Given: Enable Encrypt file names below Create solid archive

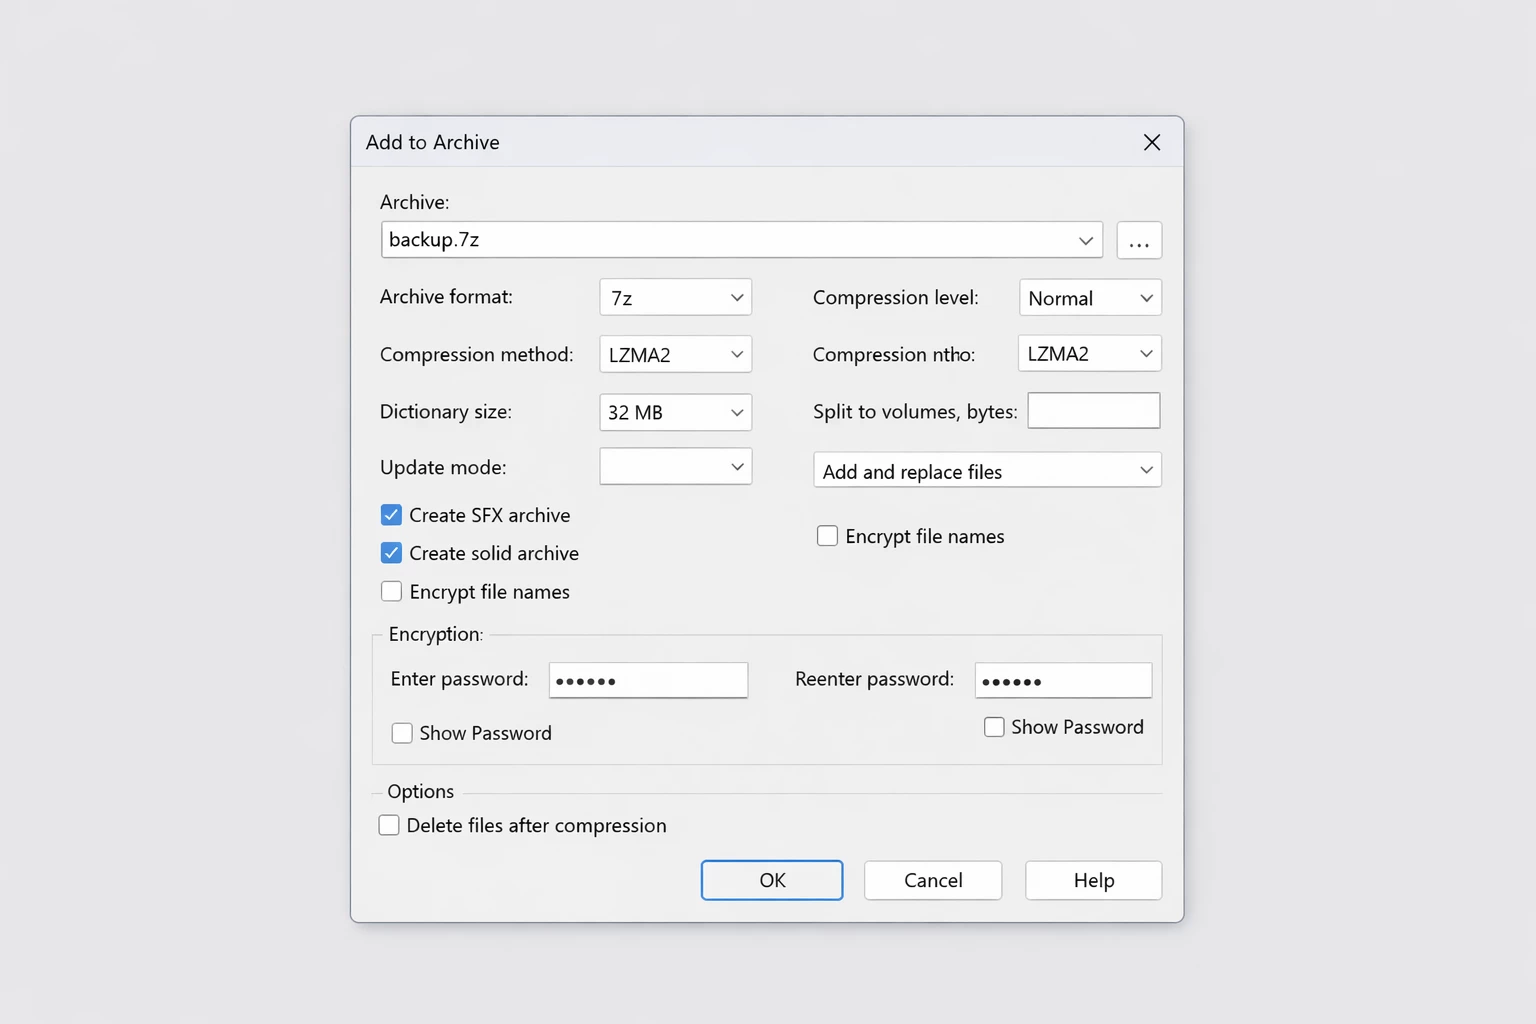Looking at the screenshot, I should click(391, 592).
